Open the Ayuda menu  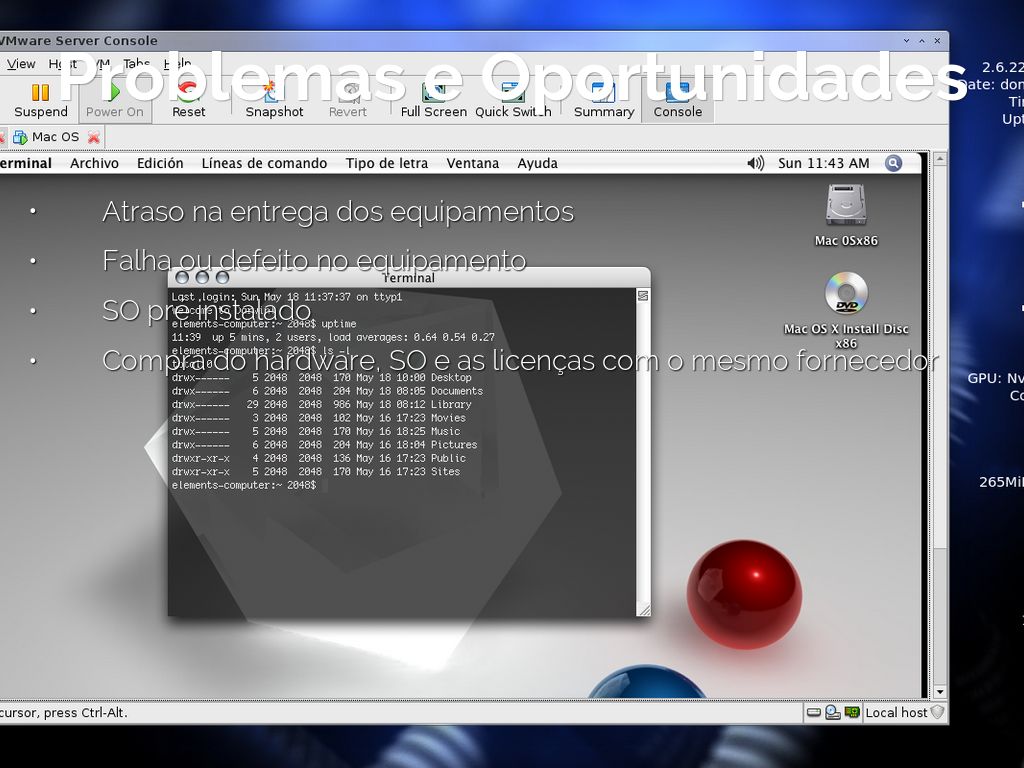pyautogui.click(x=537, y=163)
